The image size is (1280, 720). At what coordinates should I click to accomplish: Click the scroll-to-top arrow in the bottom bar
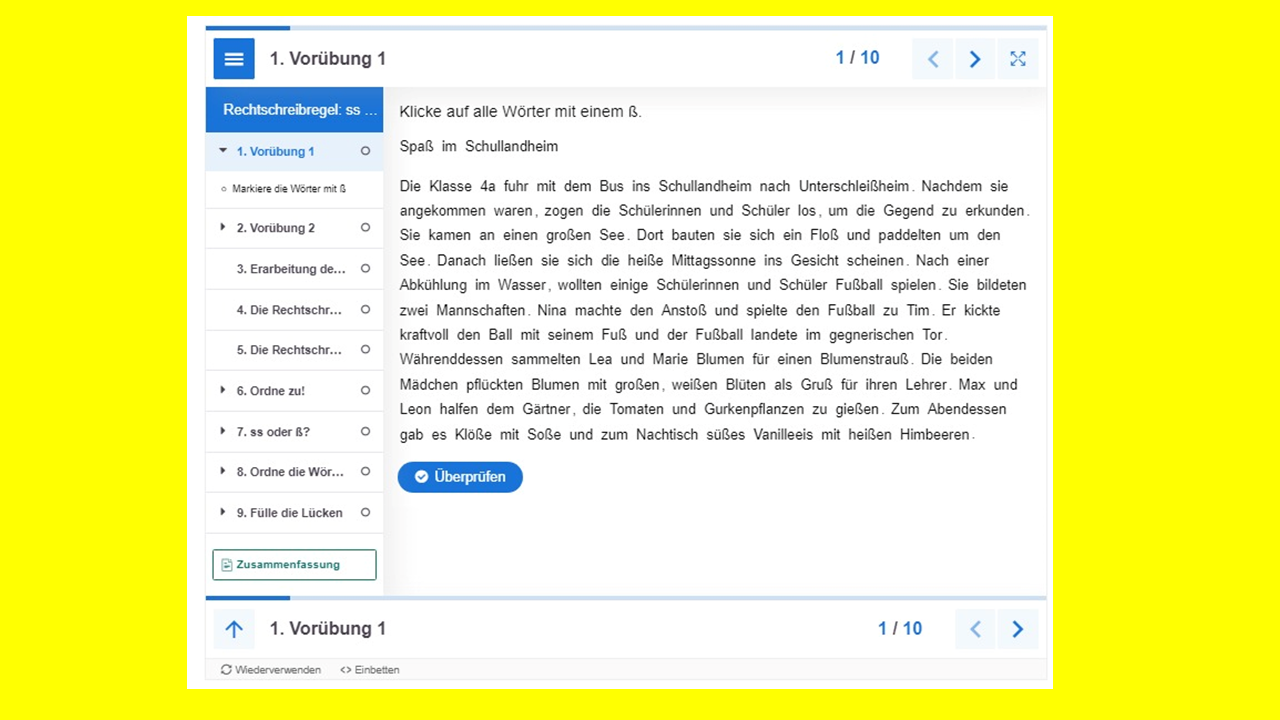[x=234, y=629]
